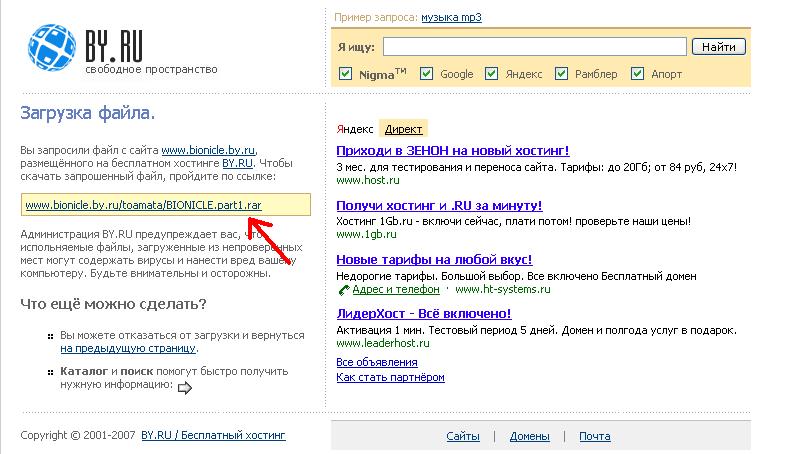Uncheck the Рамблер checkbox
793x454 pixels.
561,74
